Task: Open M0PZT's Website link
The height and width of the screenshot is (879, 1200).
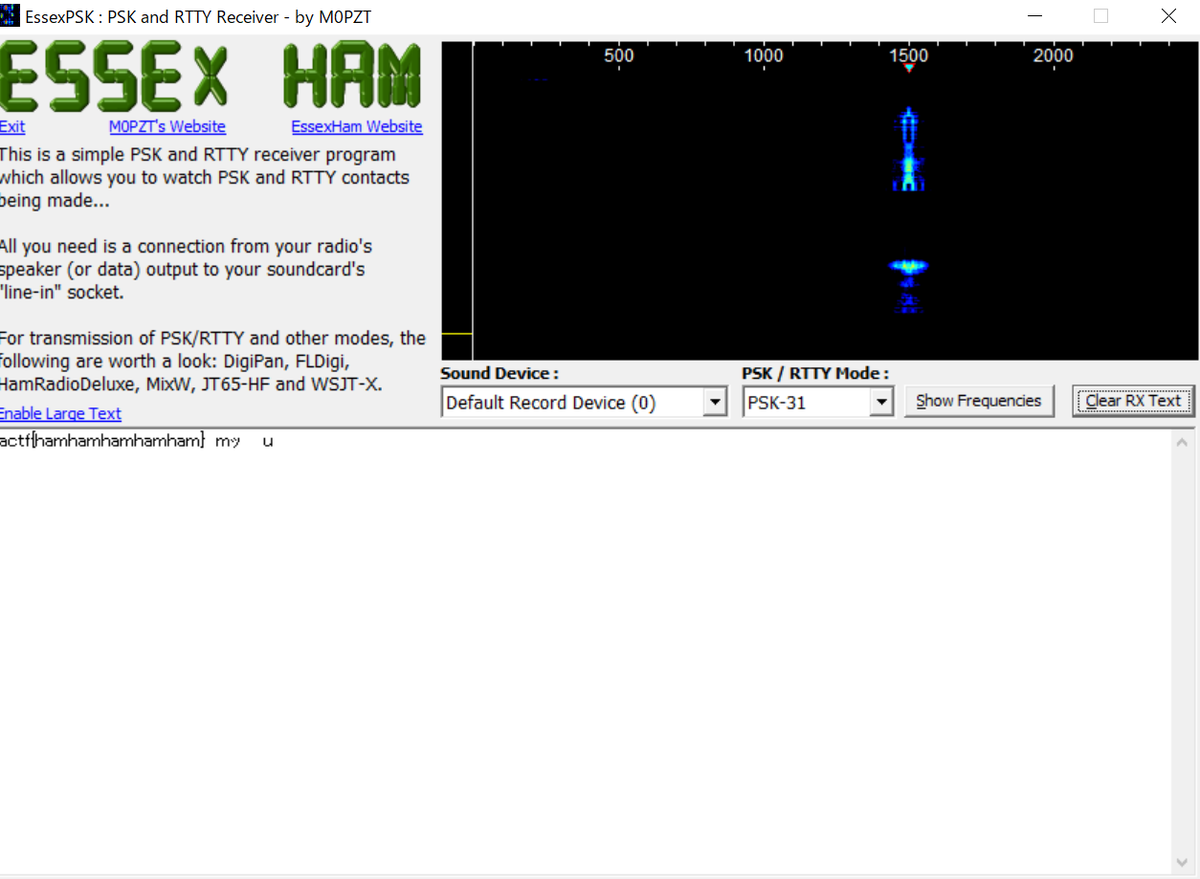Action: (167, 127)
